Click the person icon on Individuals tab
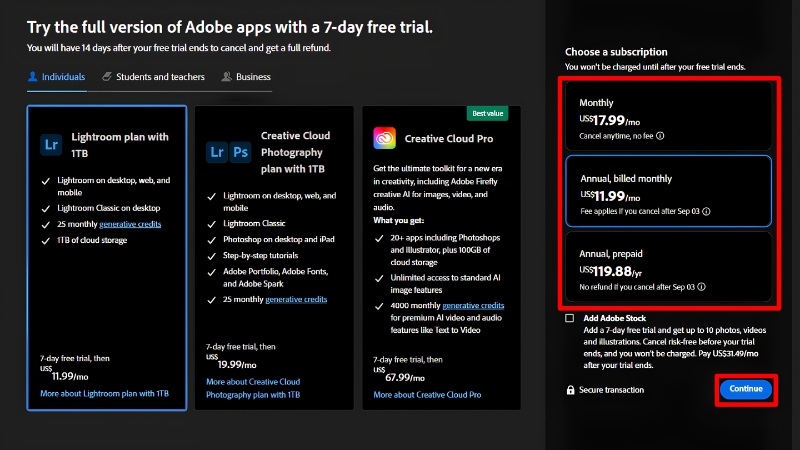 pyautogui.click(x=33, y=77)
